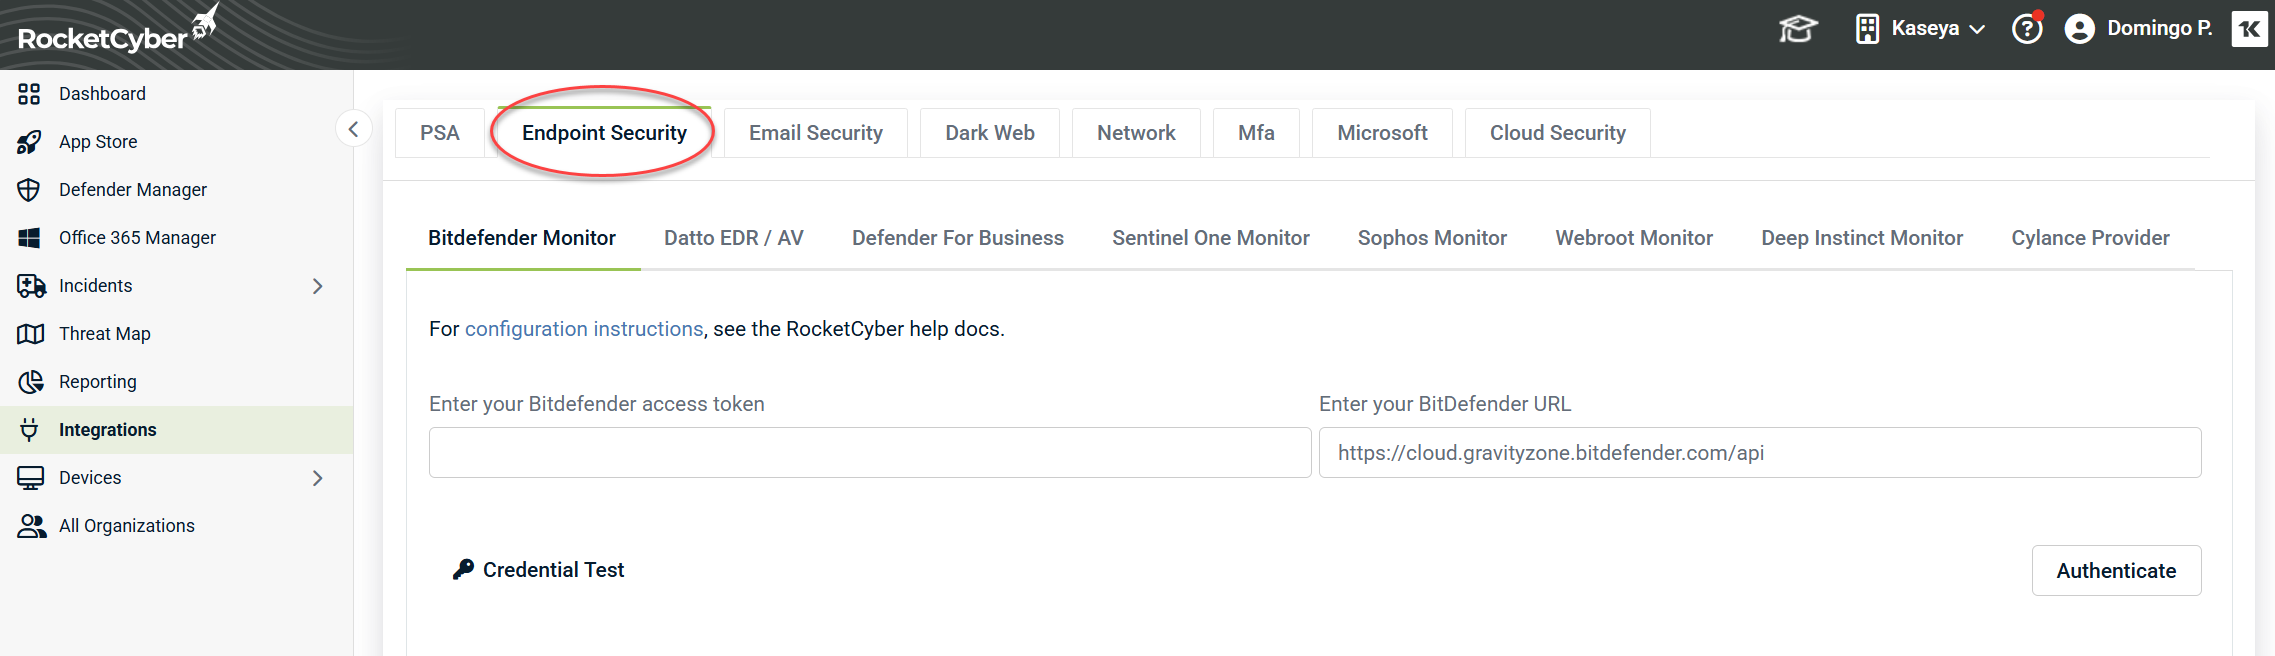Click the Kaseya K logo icon
2275x656 pixels.
[2249, 29]
